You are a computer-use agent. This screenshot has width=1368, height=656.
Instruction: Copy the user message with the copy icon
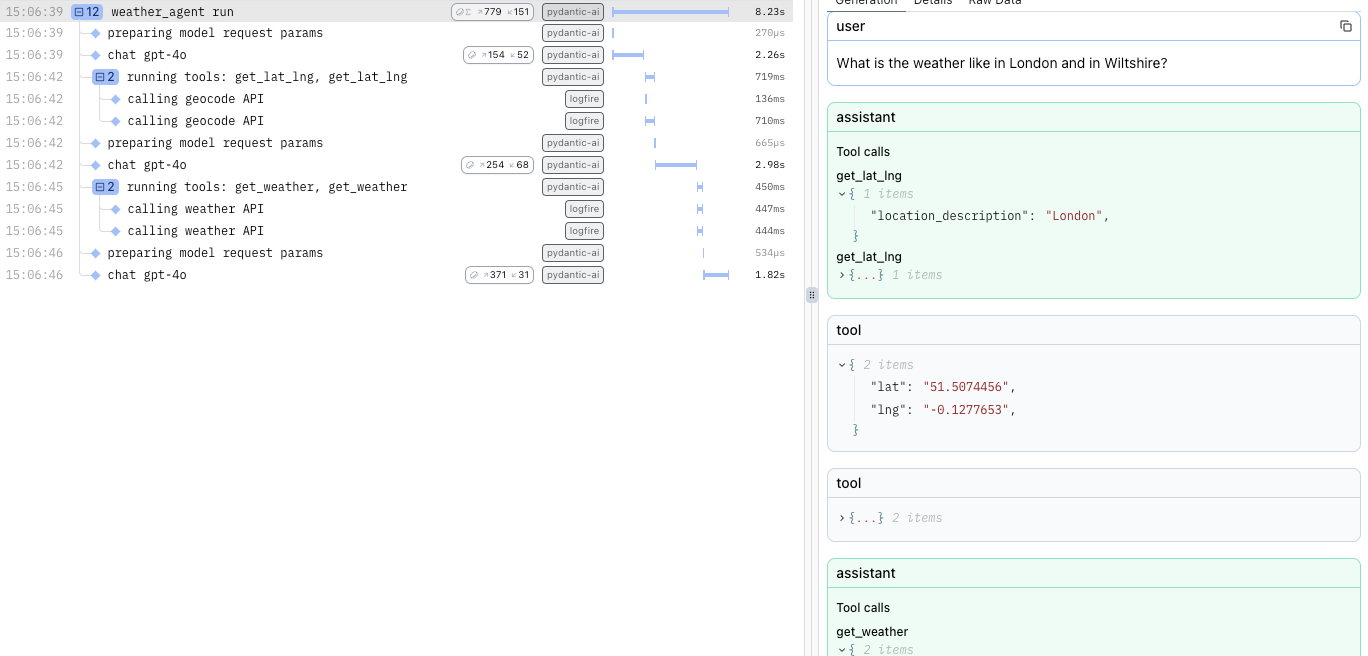(1345, 26)
